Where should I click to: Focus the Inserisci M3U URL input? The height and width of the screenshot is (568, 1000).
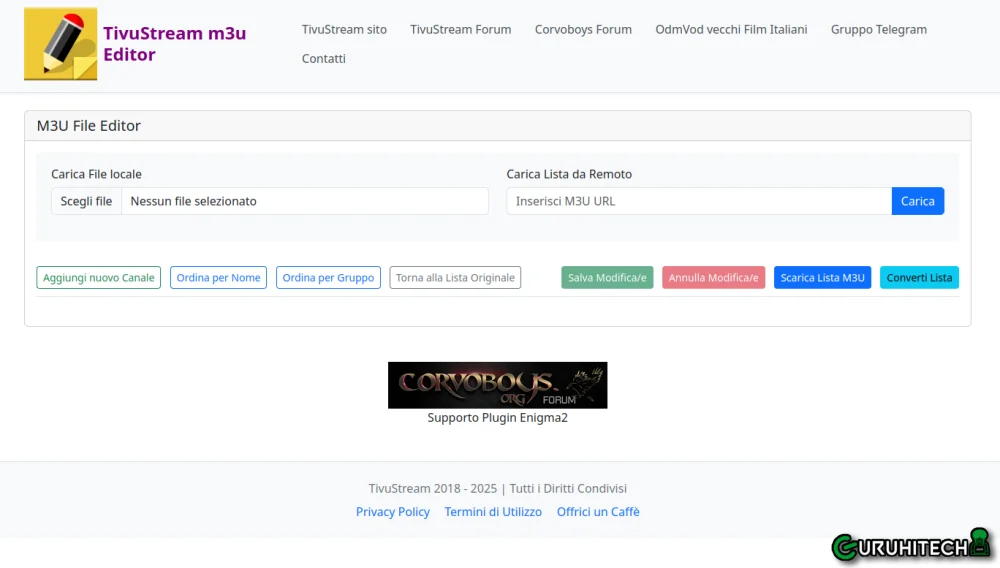(x=699, y=201)
